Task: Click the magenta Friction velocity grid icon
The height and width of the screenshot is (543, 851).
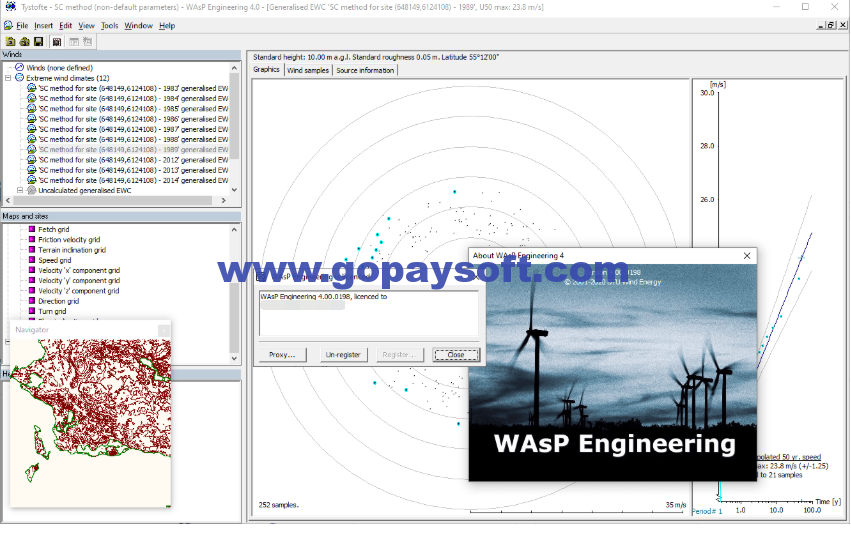Action: tap(32, 239)
